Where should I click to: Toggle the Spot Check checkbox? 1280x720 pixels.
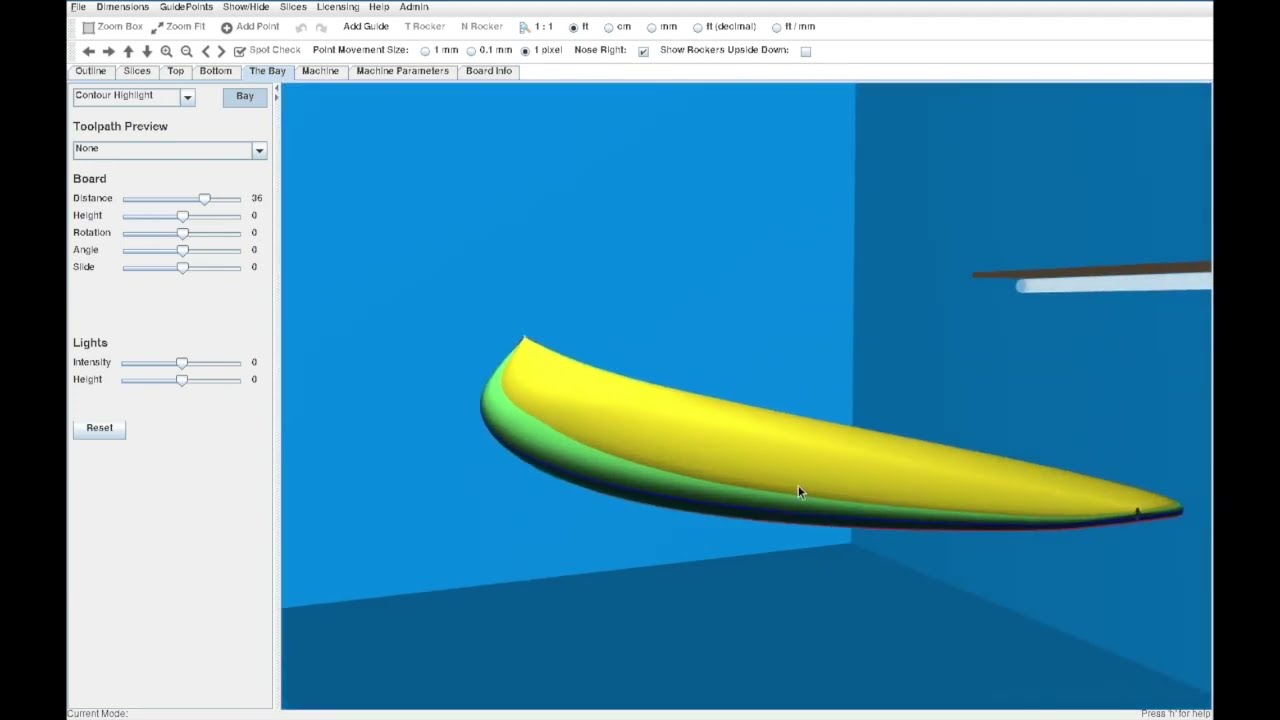[240, 51]
